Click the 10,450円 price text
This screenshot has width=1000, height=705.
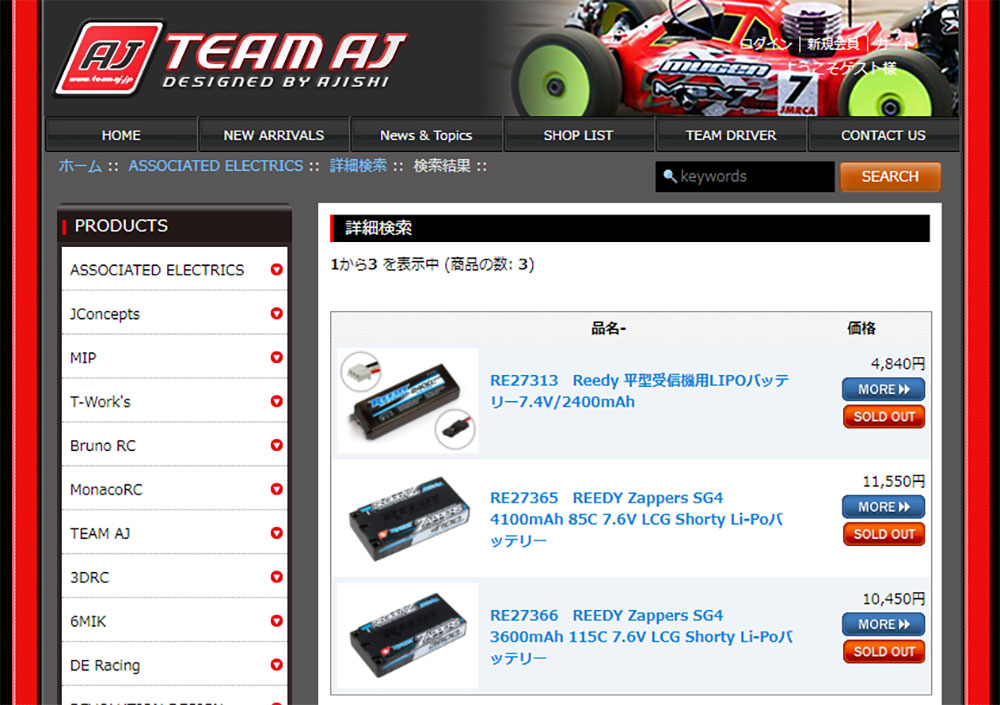(893, 598)
